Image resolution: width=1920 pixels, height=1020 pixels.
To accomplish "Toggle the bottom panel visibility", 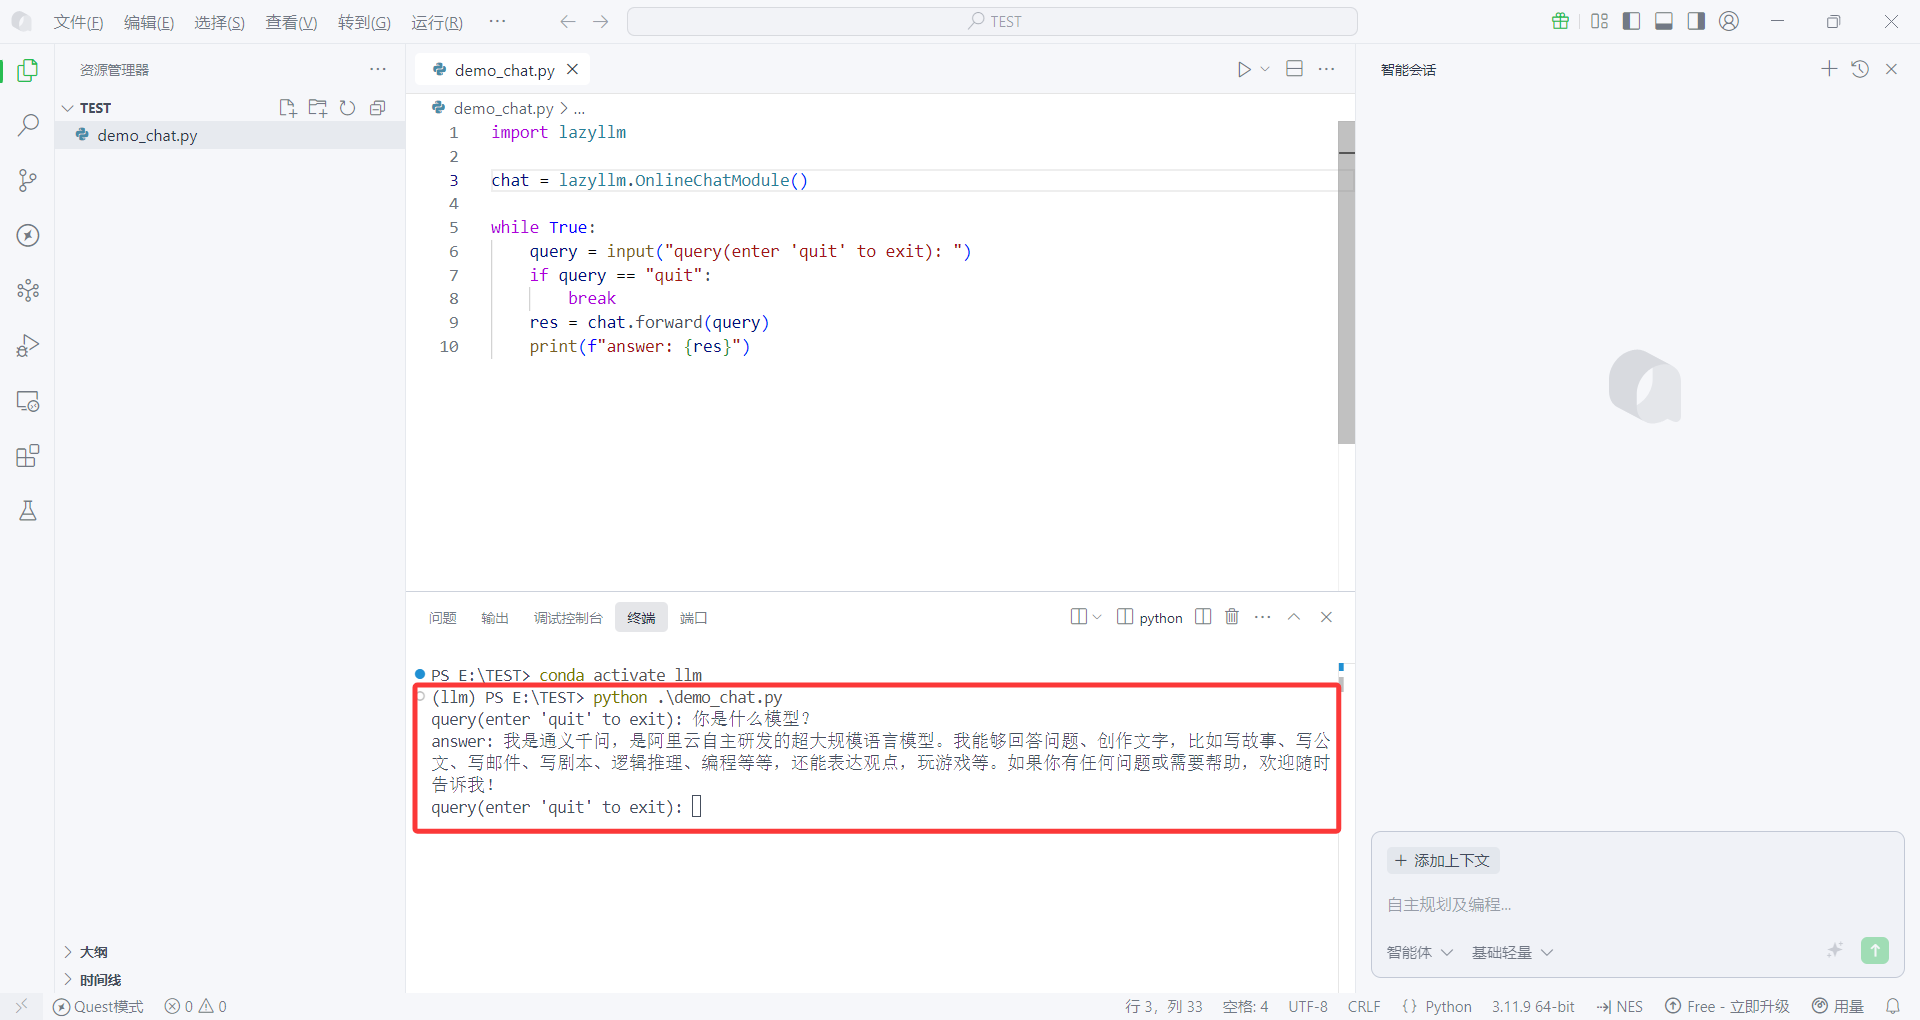I will 1664,21.
